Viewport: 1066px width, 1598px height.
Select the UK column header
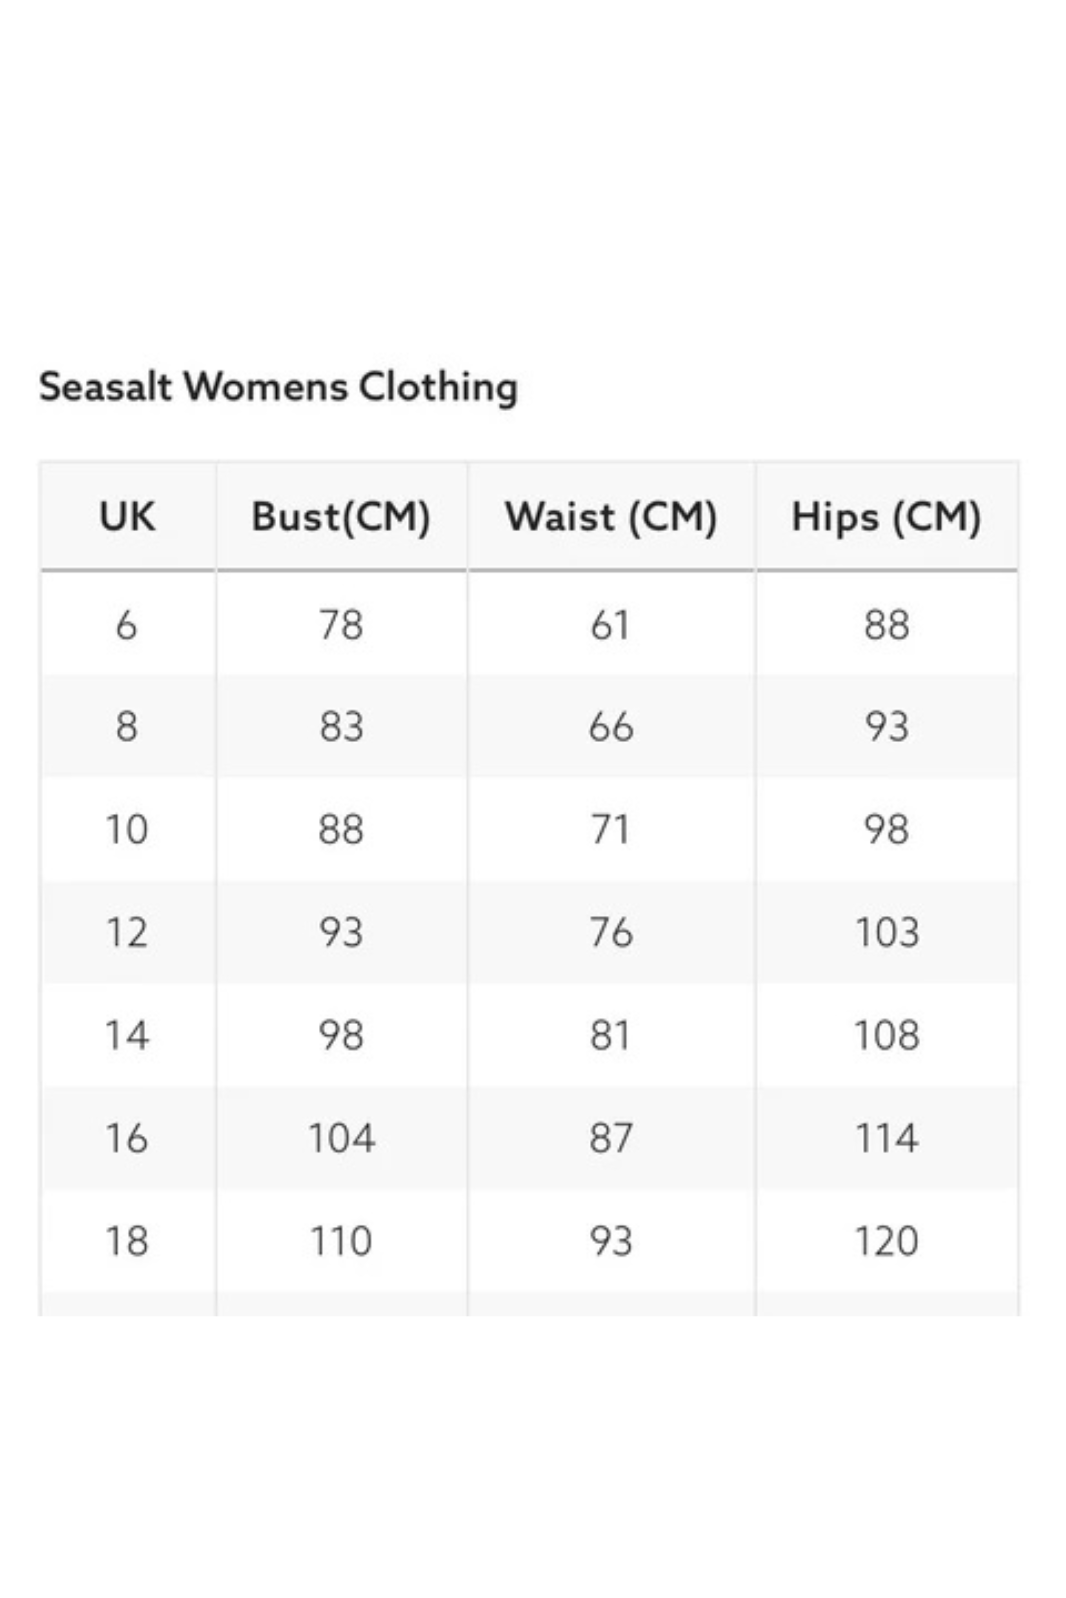(127, 517)
